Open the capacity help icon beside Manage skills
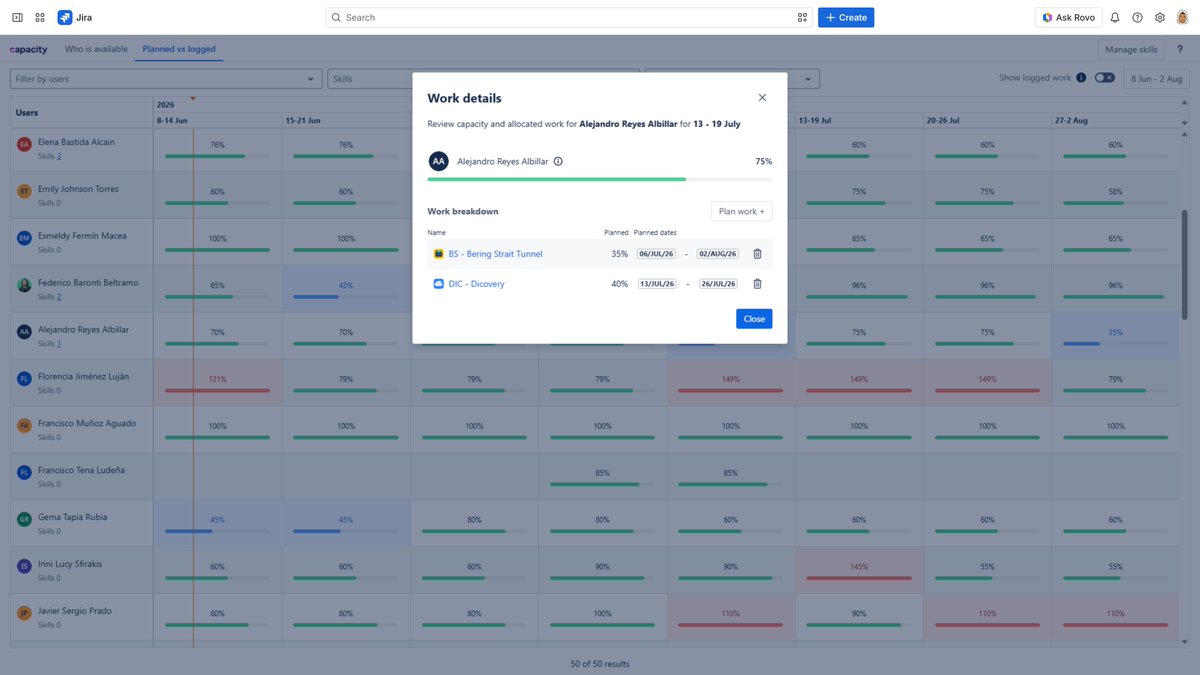1200x675 pixels. (1180, 49)
